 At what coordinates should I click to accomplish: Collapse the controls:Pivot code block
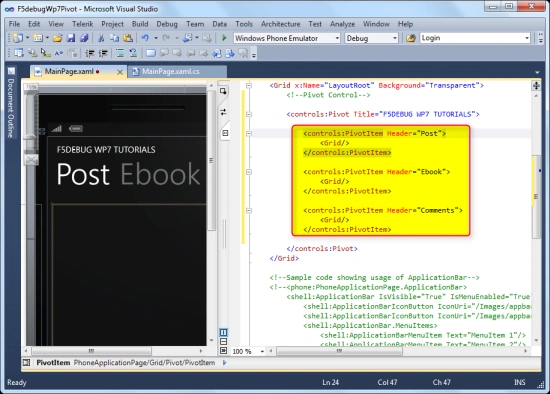[x=249, y=114]
